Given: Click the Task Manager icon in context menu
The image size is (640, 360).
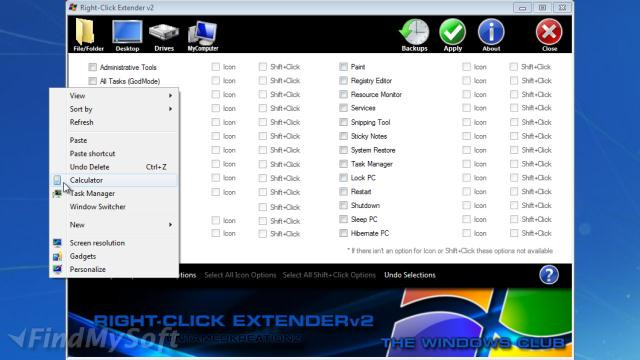Looking at the screenshot, I should click(57, 193).
